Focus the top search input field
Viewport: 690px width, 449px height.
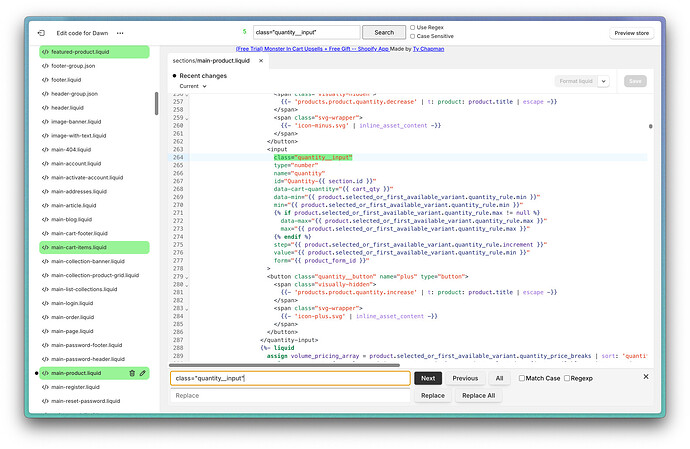coord(306,32)
